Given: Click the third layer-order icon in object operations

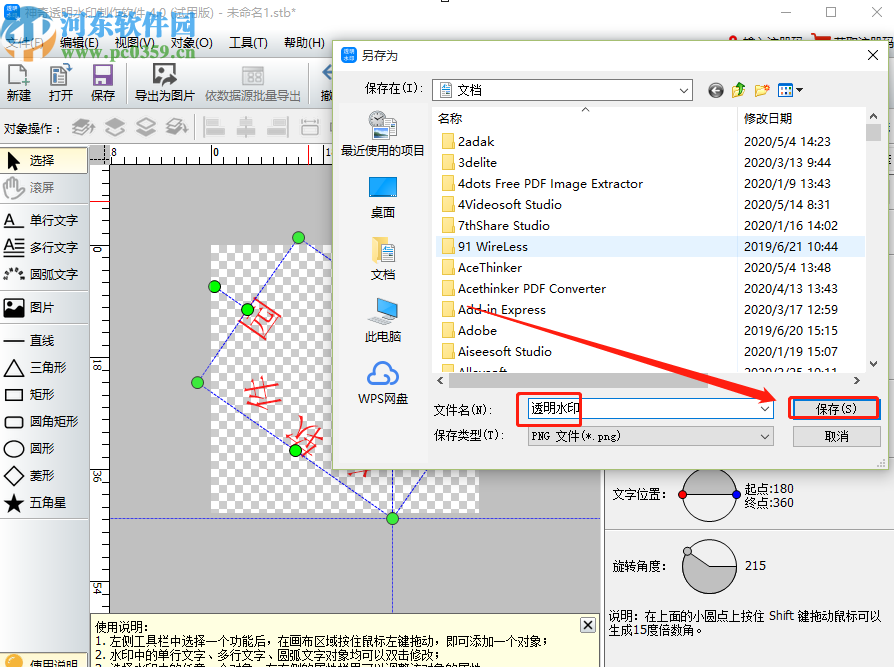Looking at the screenshot, I should pos(146,127).
